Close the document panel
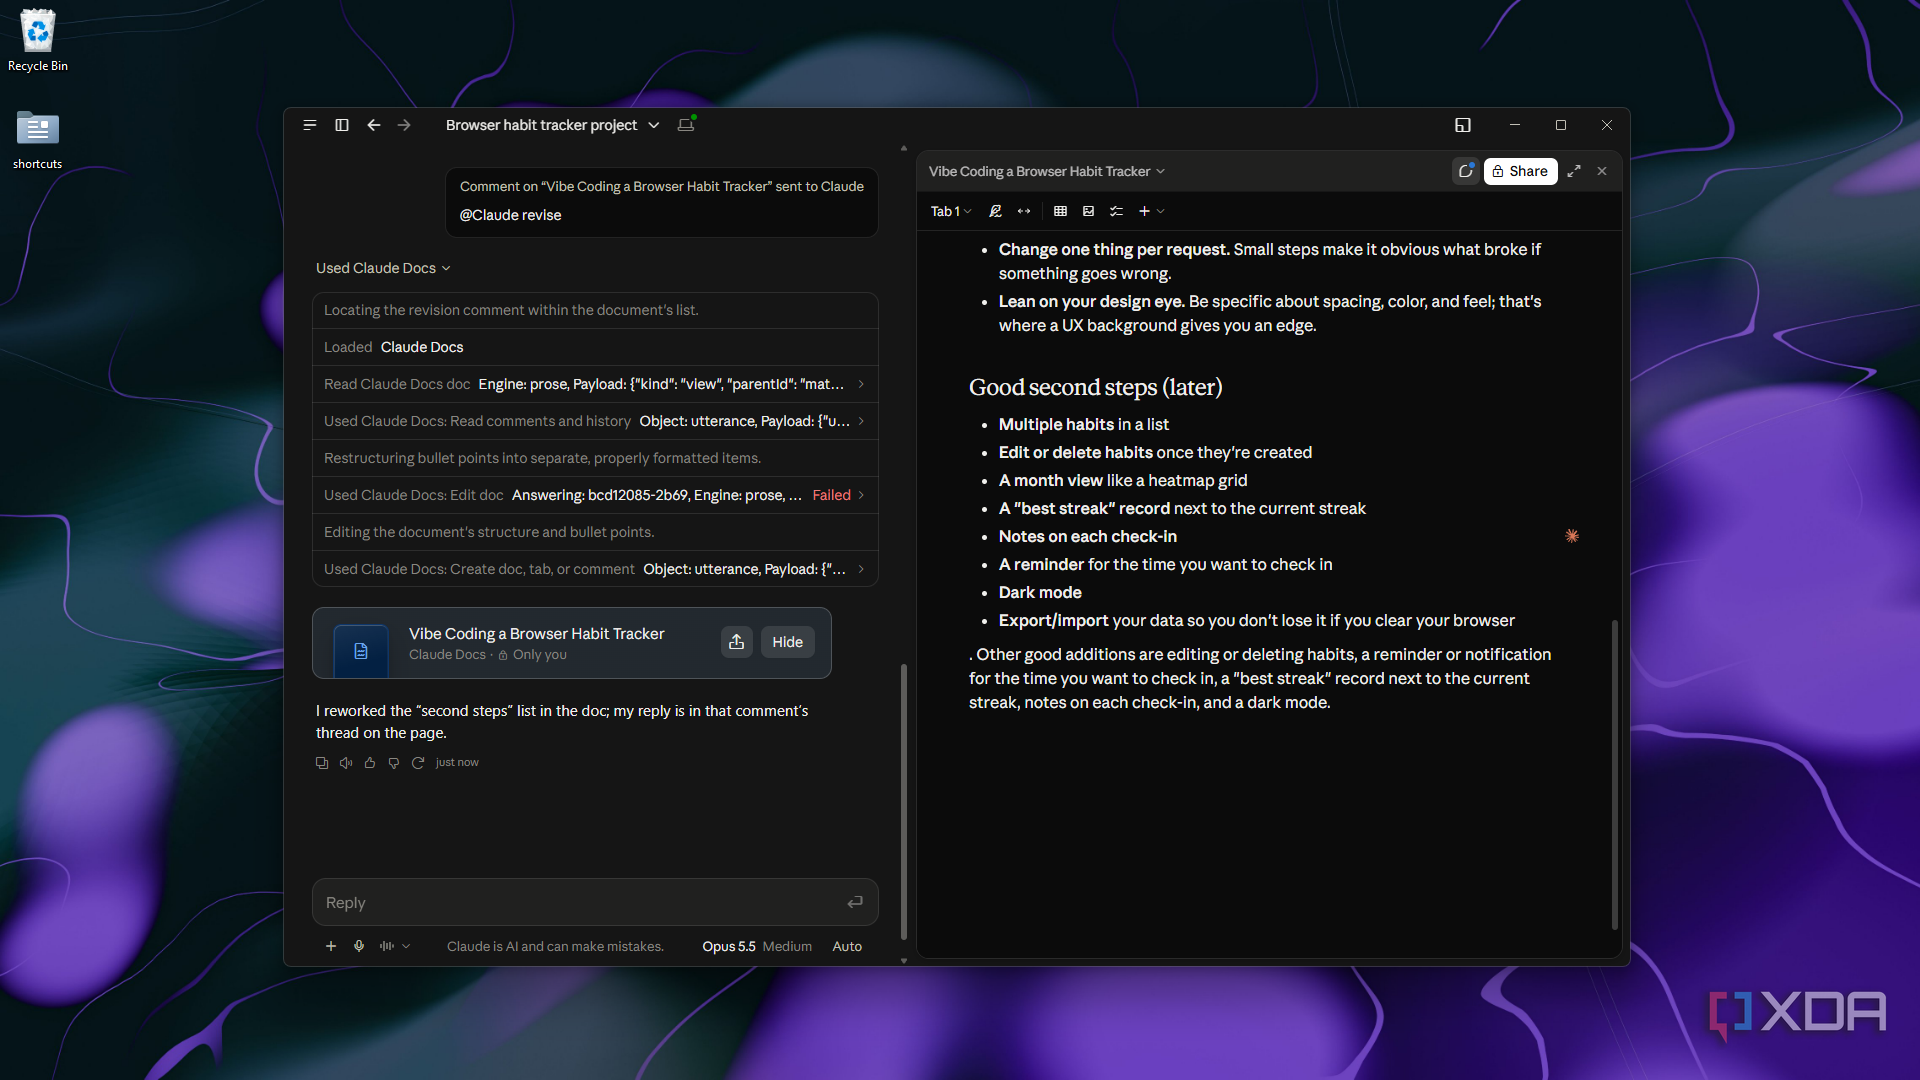Image resolution: width=1920 pixels, height=1080 pixels. 1602,171
